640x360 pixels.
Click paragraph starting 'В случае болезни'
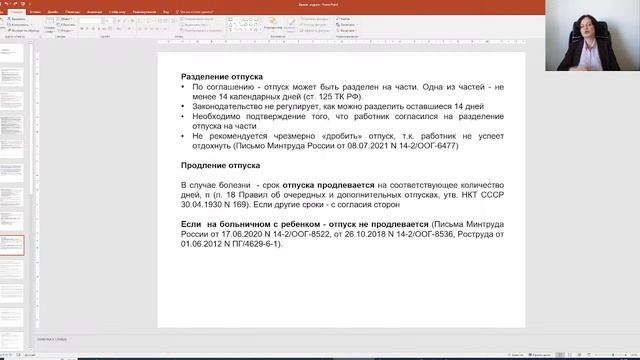(x=342, y=195)
